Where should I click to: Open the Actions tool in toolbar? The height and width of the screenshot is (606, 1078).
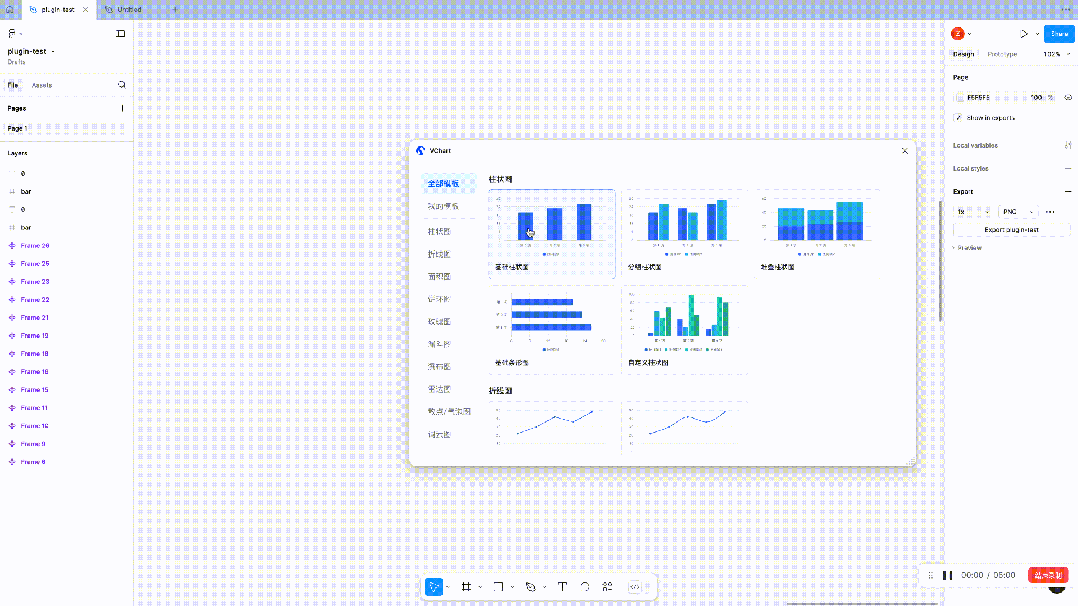point(608,587)
